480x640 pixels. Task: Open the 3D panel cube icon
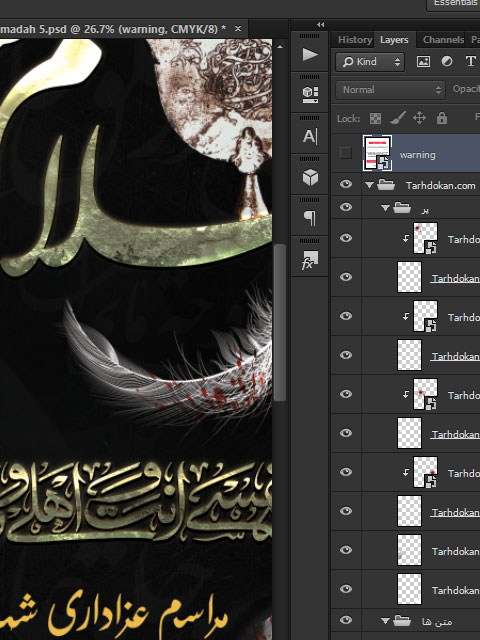tap(310, 178)
